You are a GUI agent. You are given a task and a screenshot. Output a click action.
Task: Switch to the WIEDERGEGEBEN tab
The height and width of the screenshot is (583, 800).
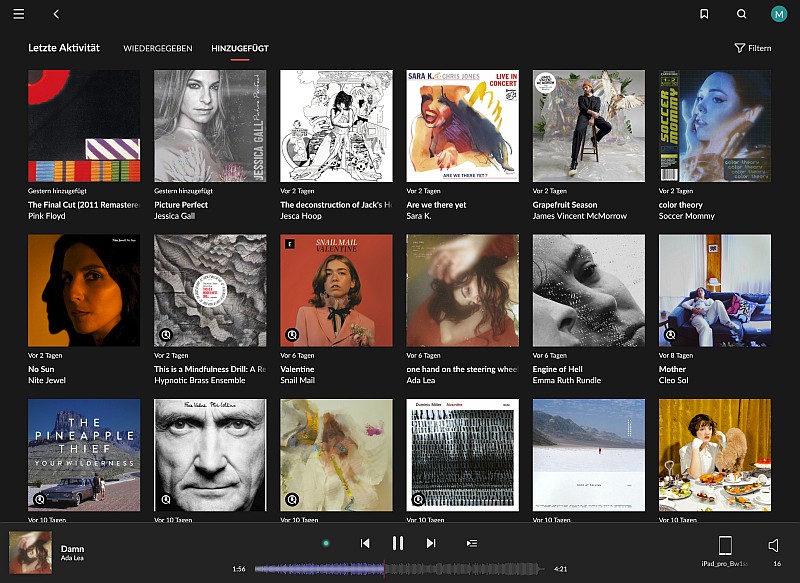click(x=158, y=48)
